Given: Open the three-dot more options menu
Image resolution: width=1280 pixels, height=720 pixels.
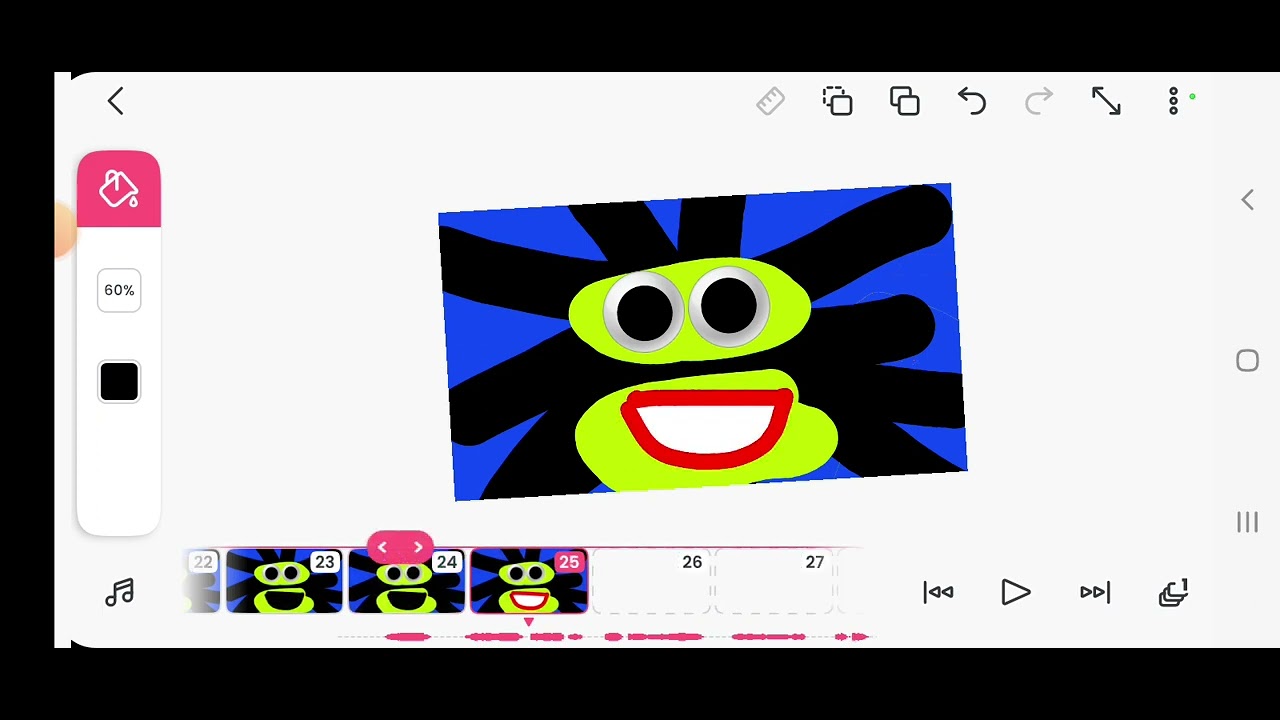Looking at the screenshot, I should pyautogui.click(x=1174, y=101).
